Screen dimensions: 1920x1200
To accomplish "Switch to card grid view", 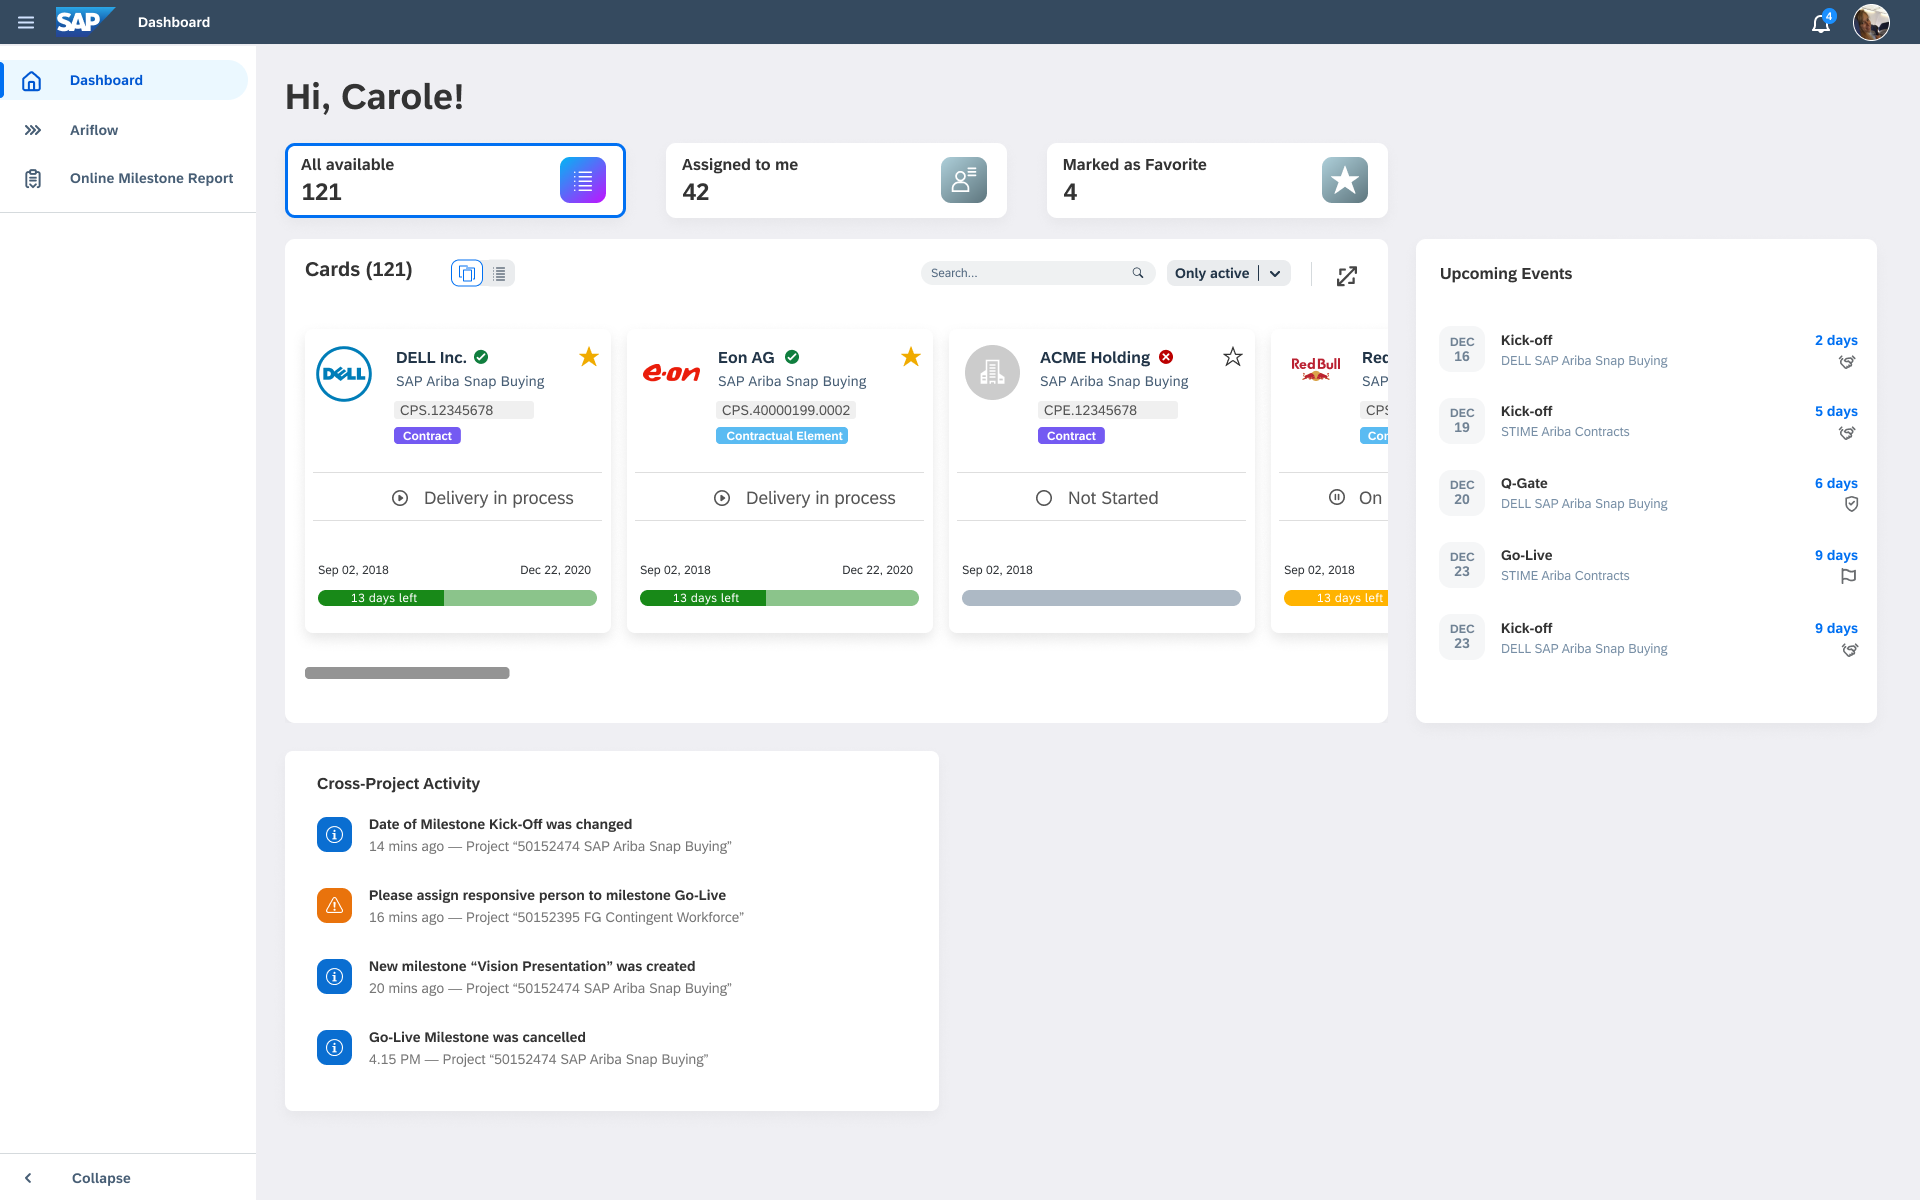I will (x=467, y=273).
